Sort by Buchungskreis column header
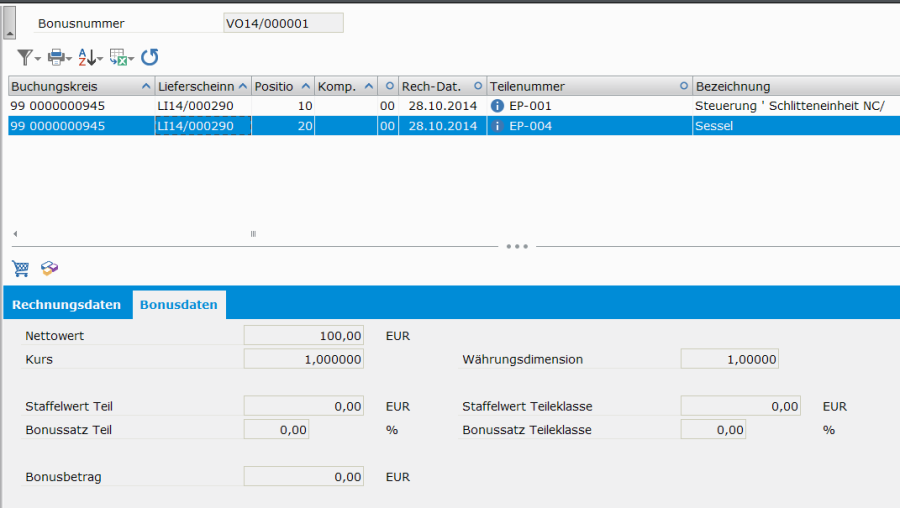Image resolution: width=900 pixels, height=508 pixels. click(x=75, y=86)
